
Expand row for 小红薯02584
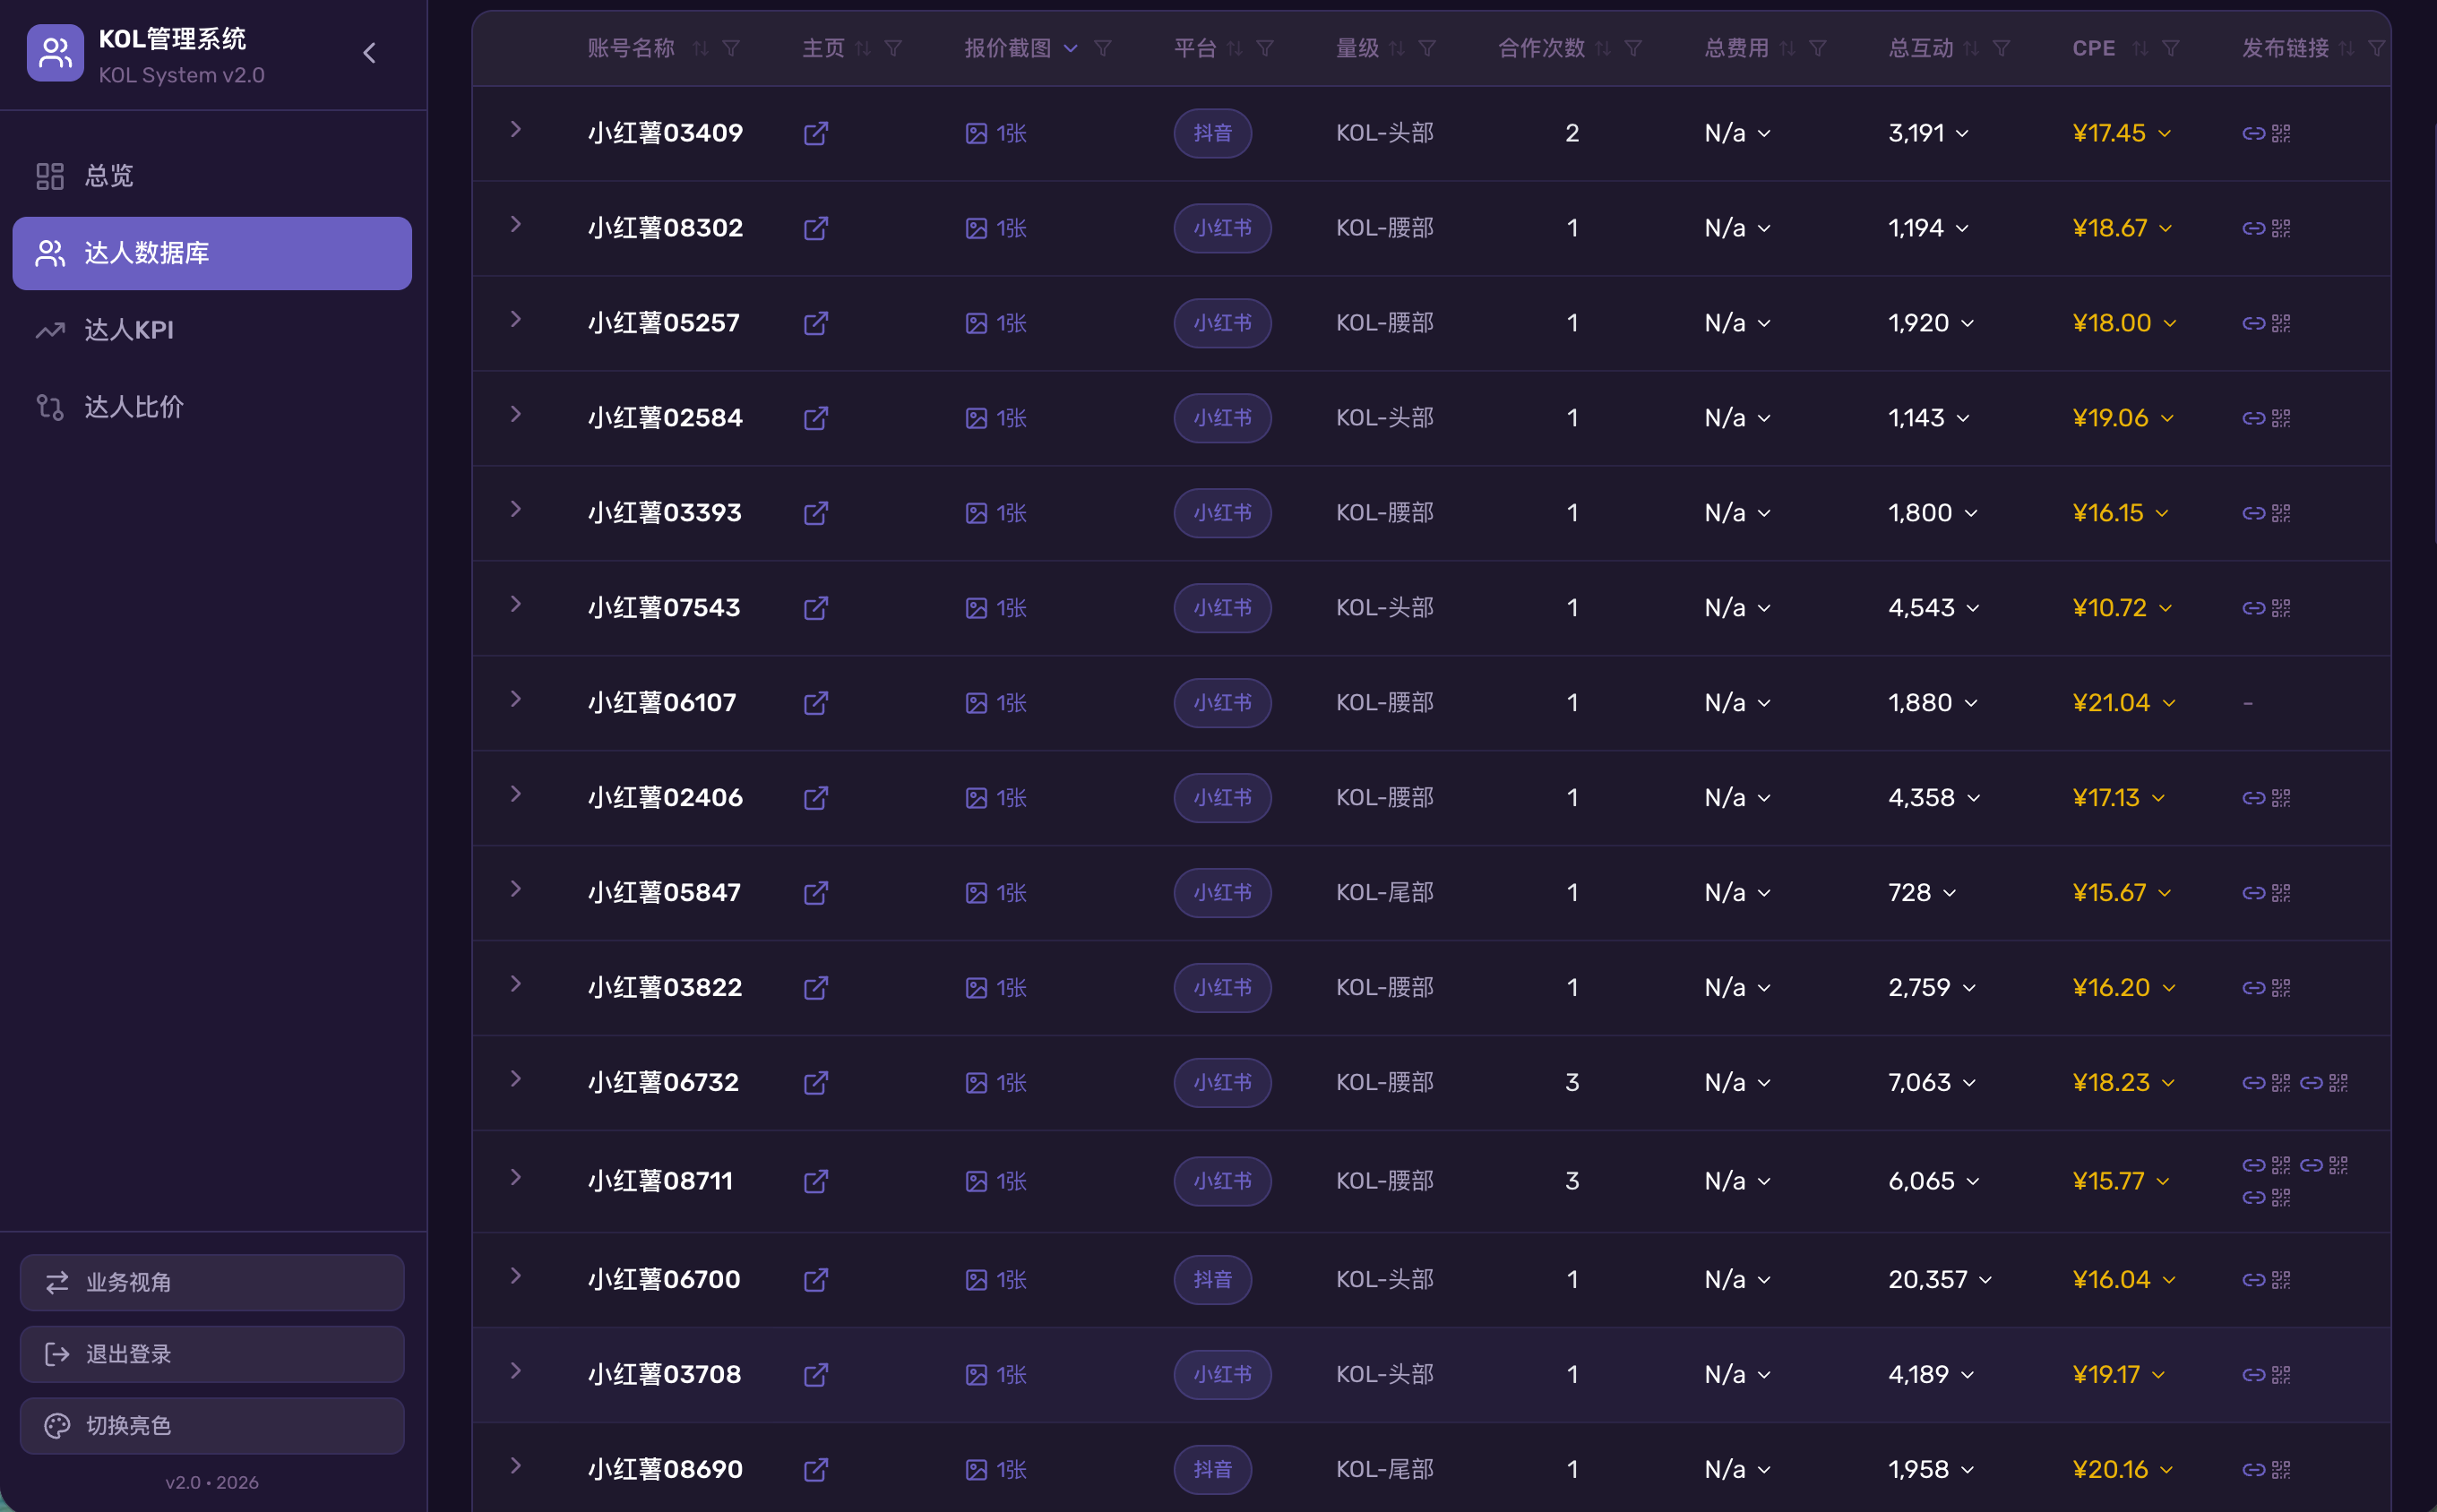(515, 414)
